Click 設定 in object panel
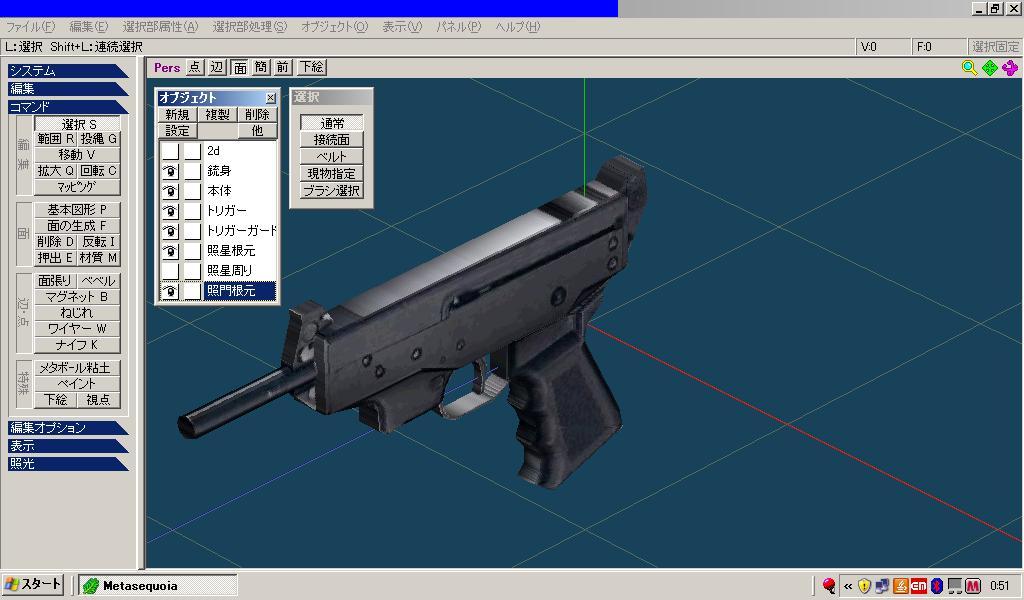 [177, 131]
